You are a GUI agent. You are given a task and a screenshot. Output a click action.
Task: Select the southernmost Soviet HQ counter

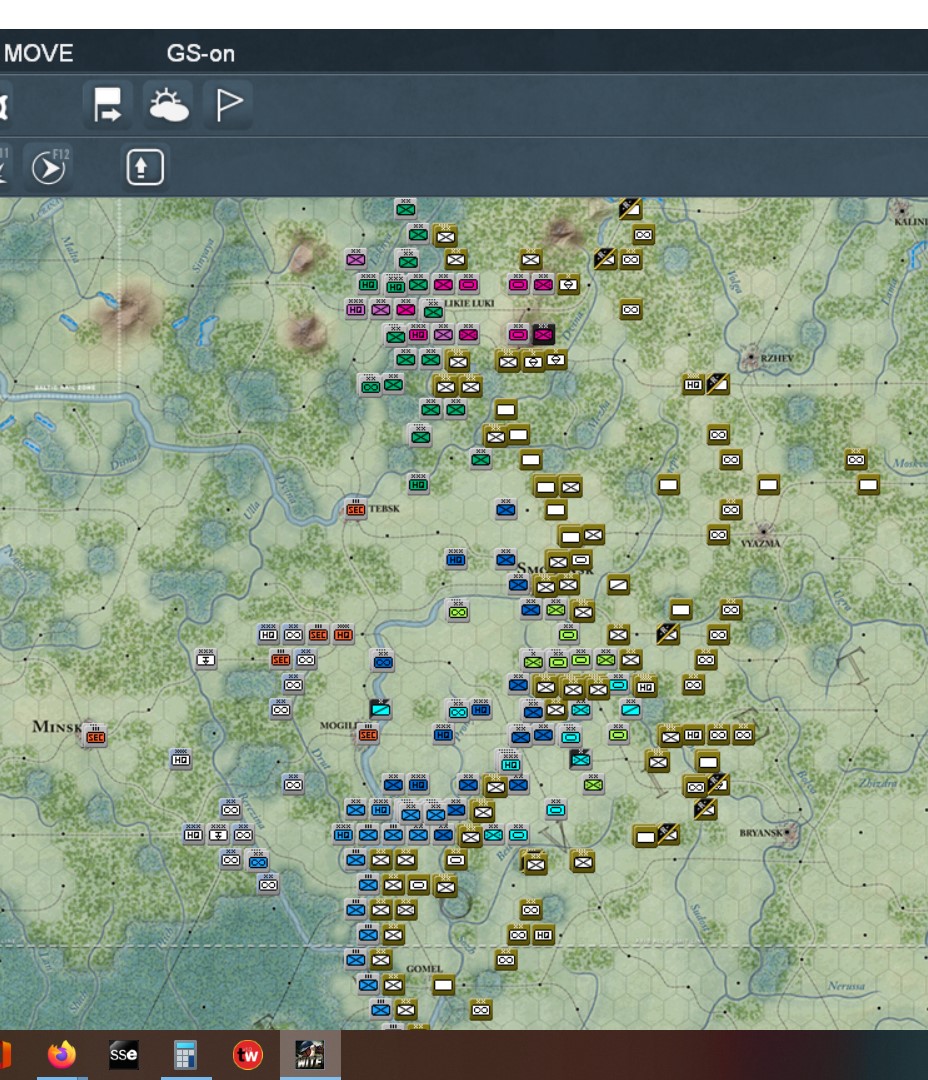click(x=543, y=935)
